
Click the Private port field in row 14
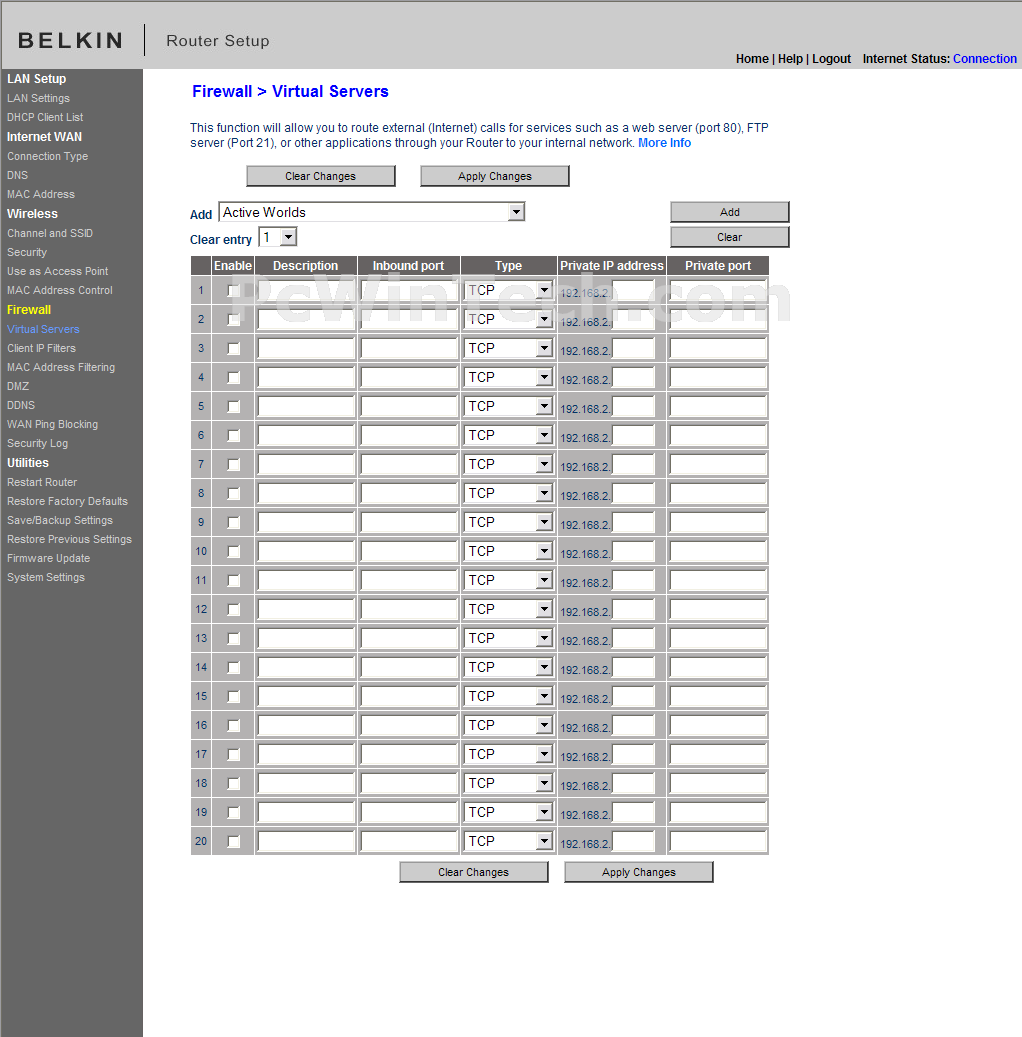tap(718, 667)
